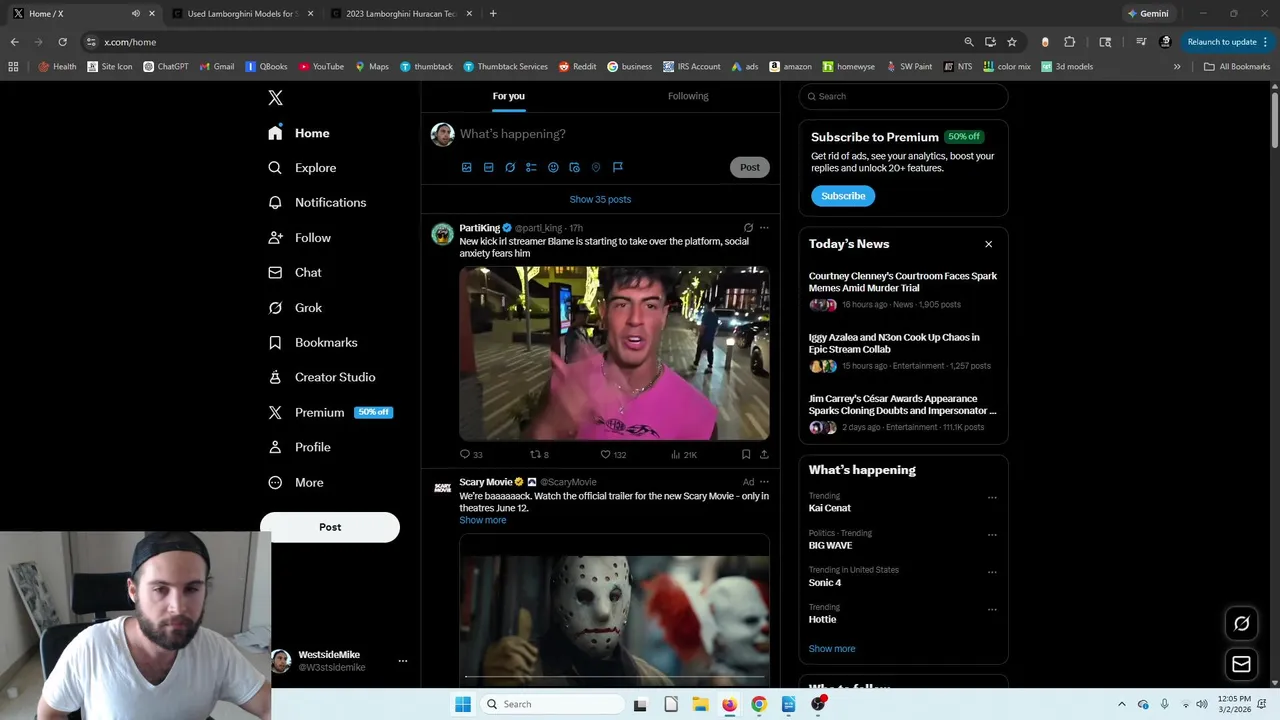Expand the More menu in sidebar
Image resolution: width=1280 pixels, height=720 pixels.
[296, 482]
